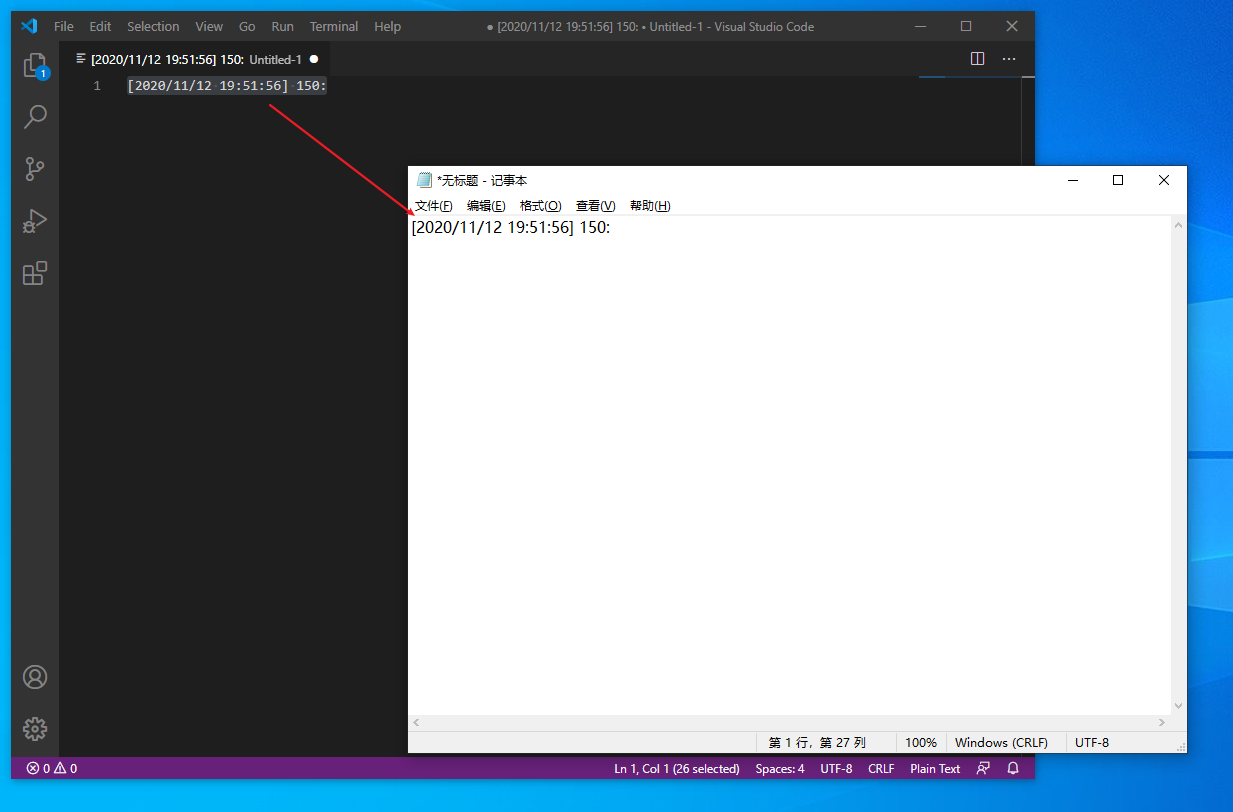
Task: Click the timestamp text in Notepad
Action: (x=510, y=228)
